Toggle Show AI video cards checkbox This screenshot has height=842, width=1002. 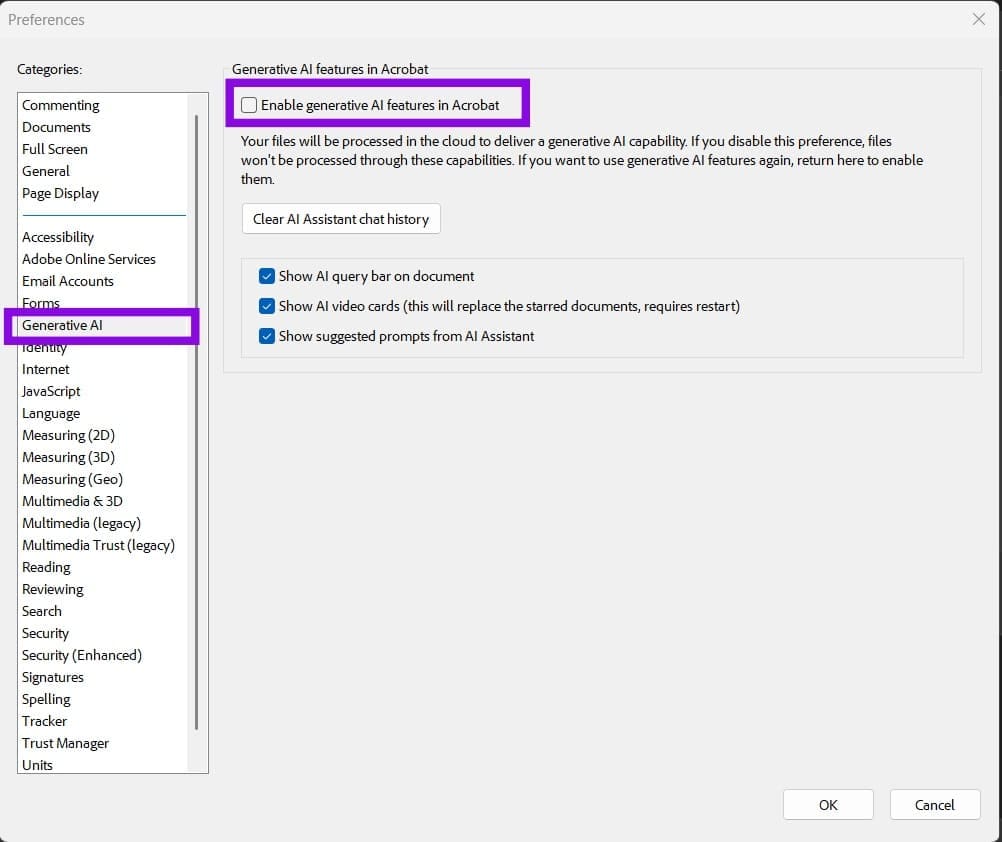[x=266, y=306]
